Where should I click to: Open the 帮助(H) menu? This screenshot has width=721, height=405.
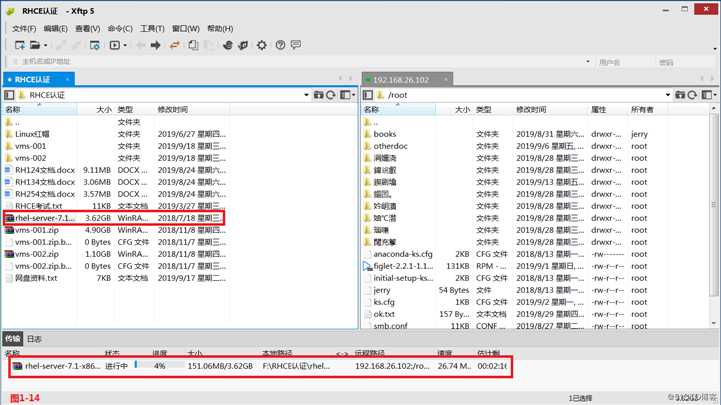[220, 29]
